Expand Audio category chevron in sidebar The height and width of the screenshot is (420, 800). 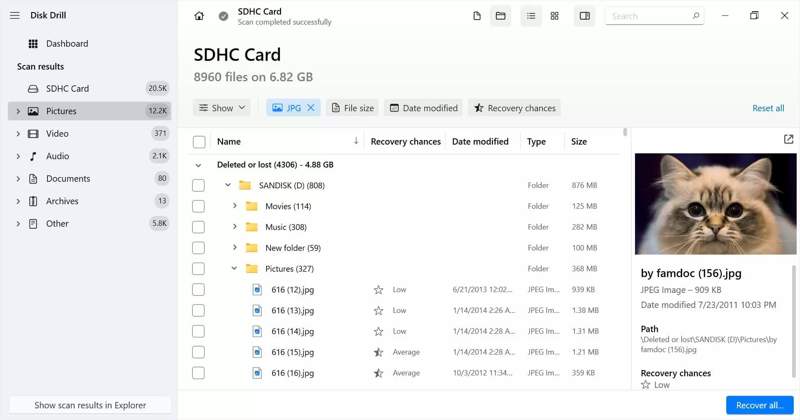click(x=18, y=156)
